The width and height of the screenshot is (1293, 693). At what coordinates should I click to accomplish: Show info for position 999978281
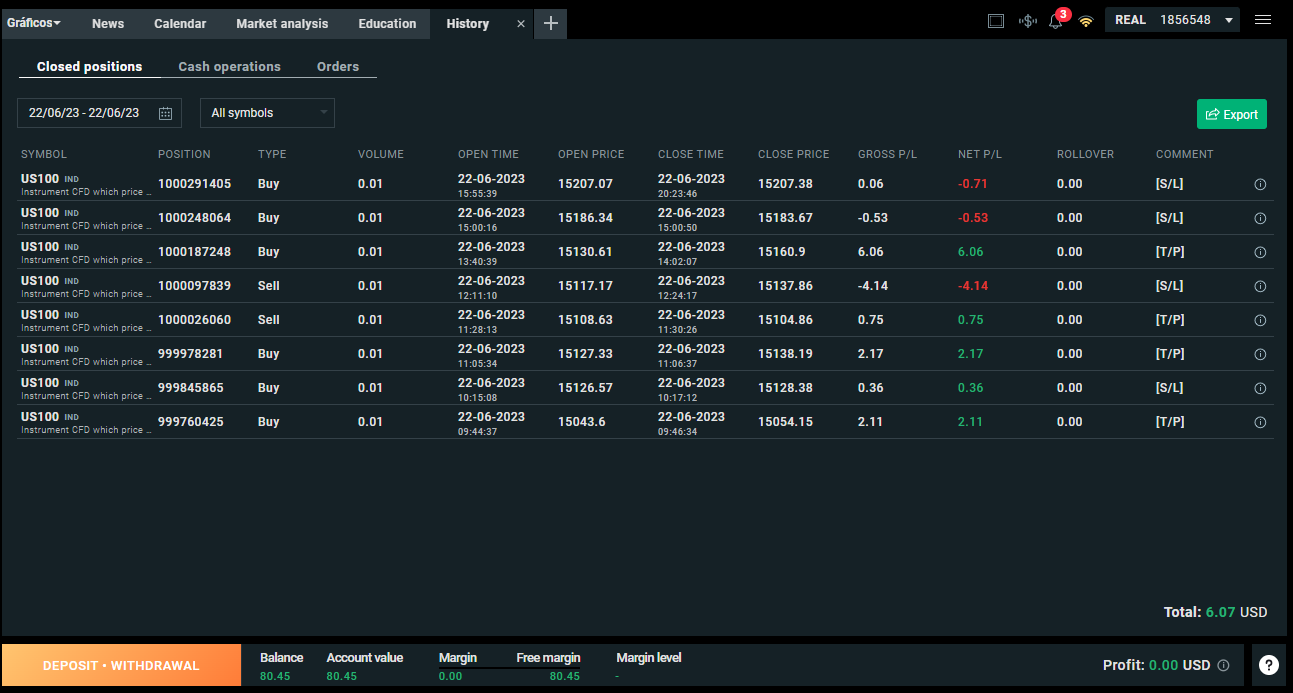coord(1260,354)
